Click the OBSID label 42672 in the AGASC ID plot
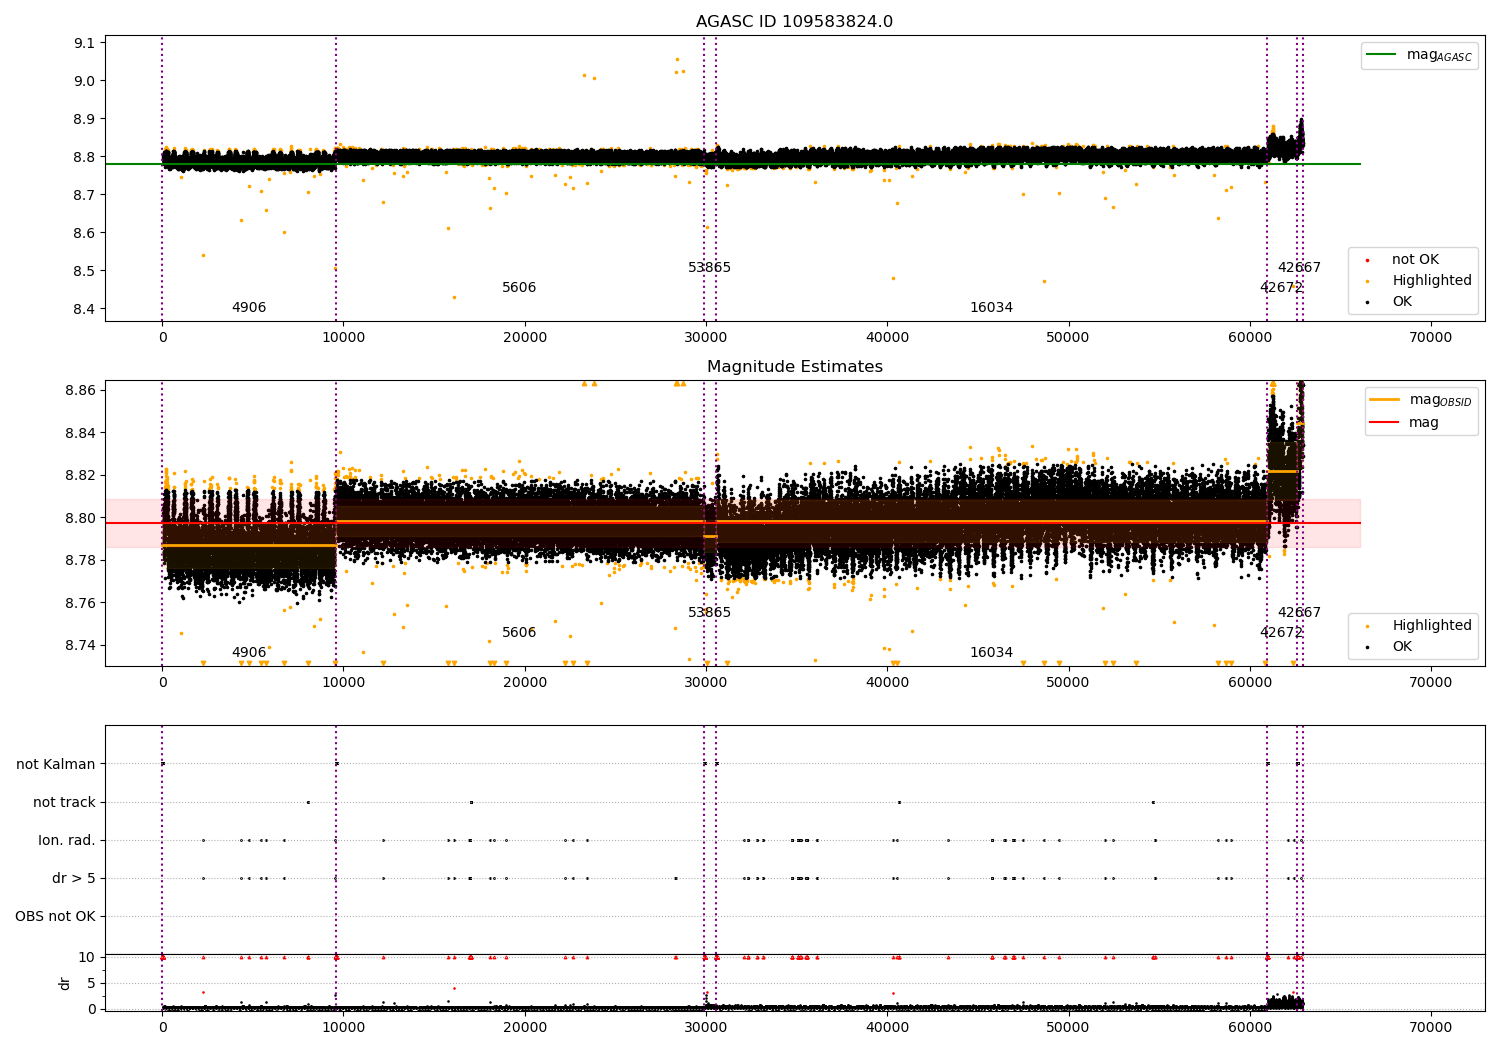The height and width of the screenshot is (1050, 1500). click(x=1281, y=288)
